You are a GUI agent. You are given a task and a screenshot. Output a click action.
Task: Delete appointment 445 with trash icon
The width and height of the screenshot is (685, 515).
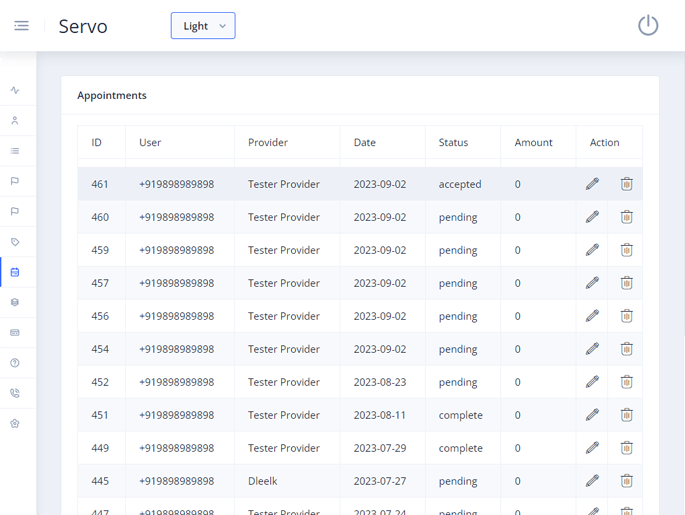[626, 481]
